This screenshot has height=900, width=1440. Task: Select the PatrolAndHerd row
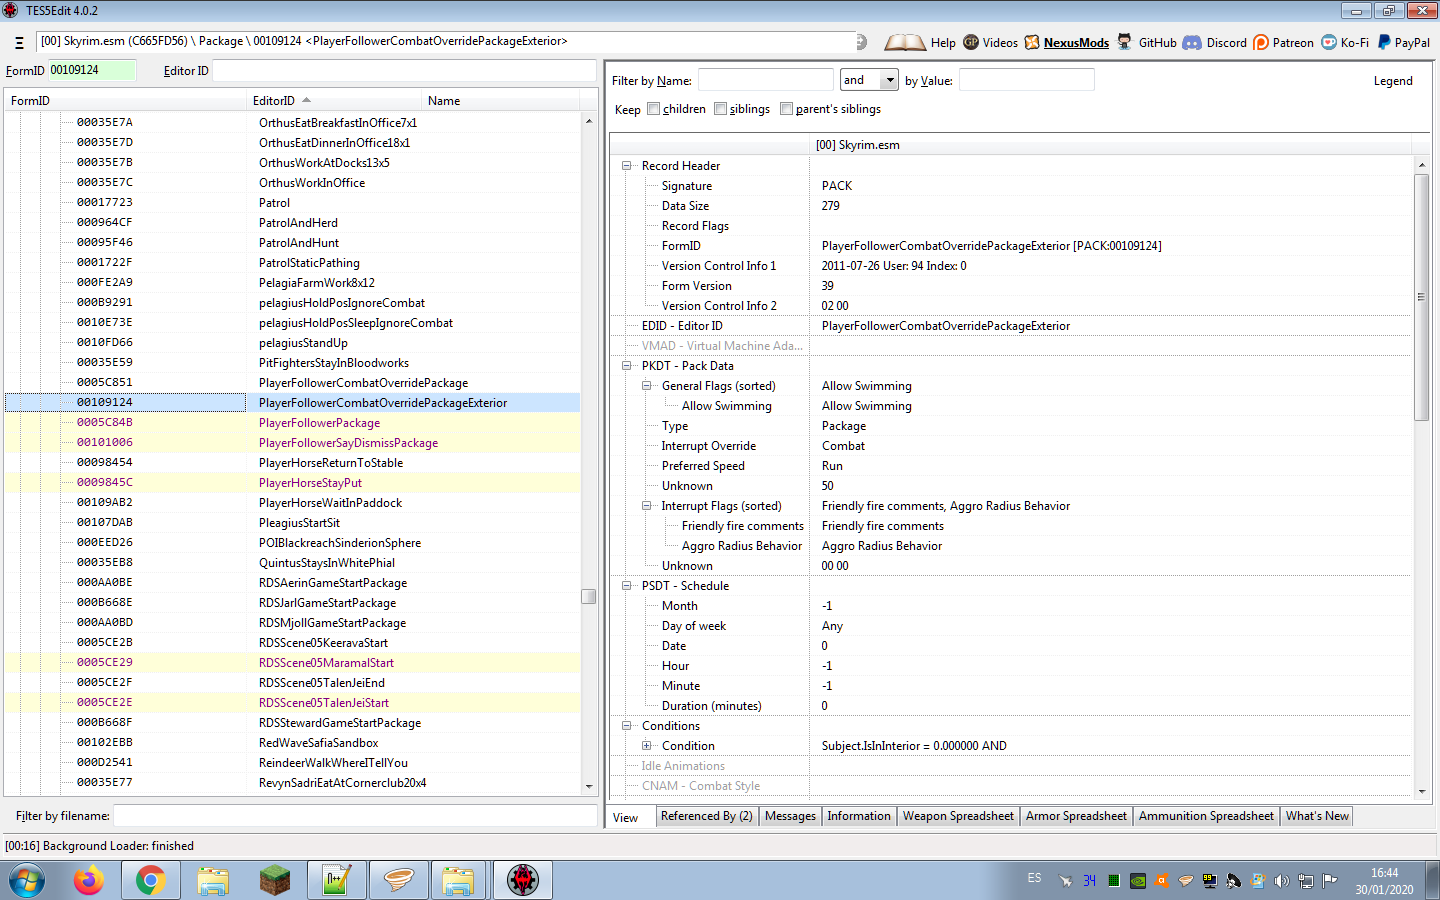pyautogui.click(x=292, y=223)
